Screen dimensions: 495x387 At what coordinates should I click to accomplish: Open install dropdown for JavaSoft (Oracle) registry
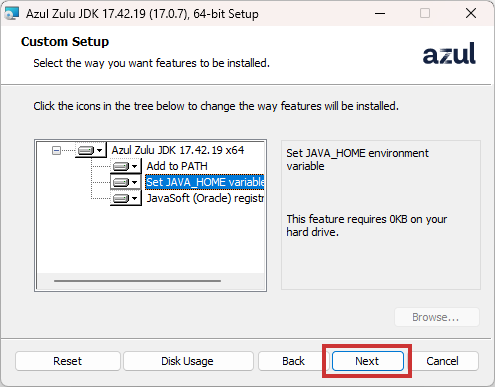[x=126, y=198]
